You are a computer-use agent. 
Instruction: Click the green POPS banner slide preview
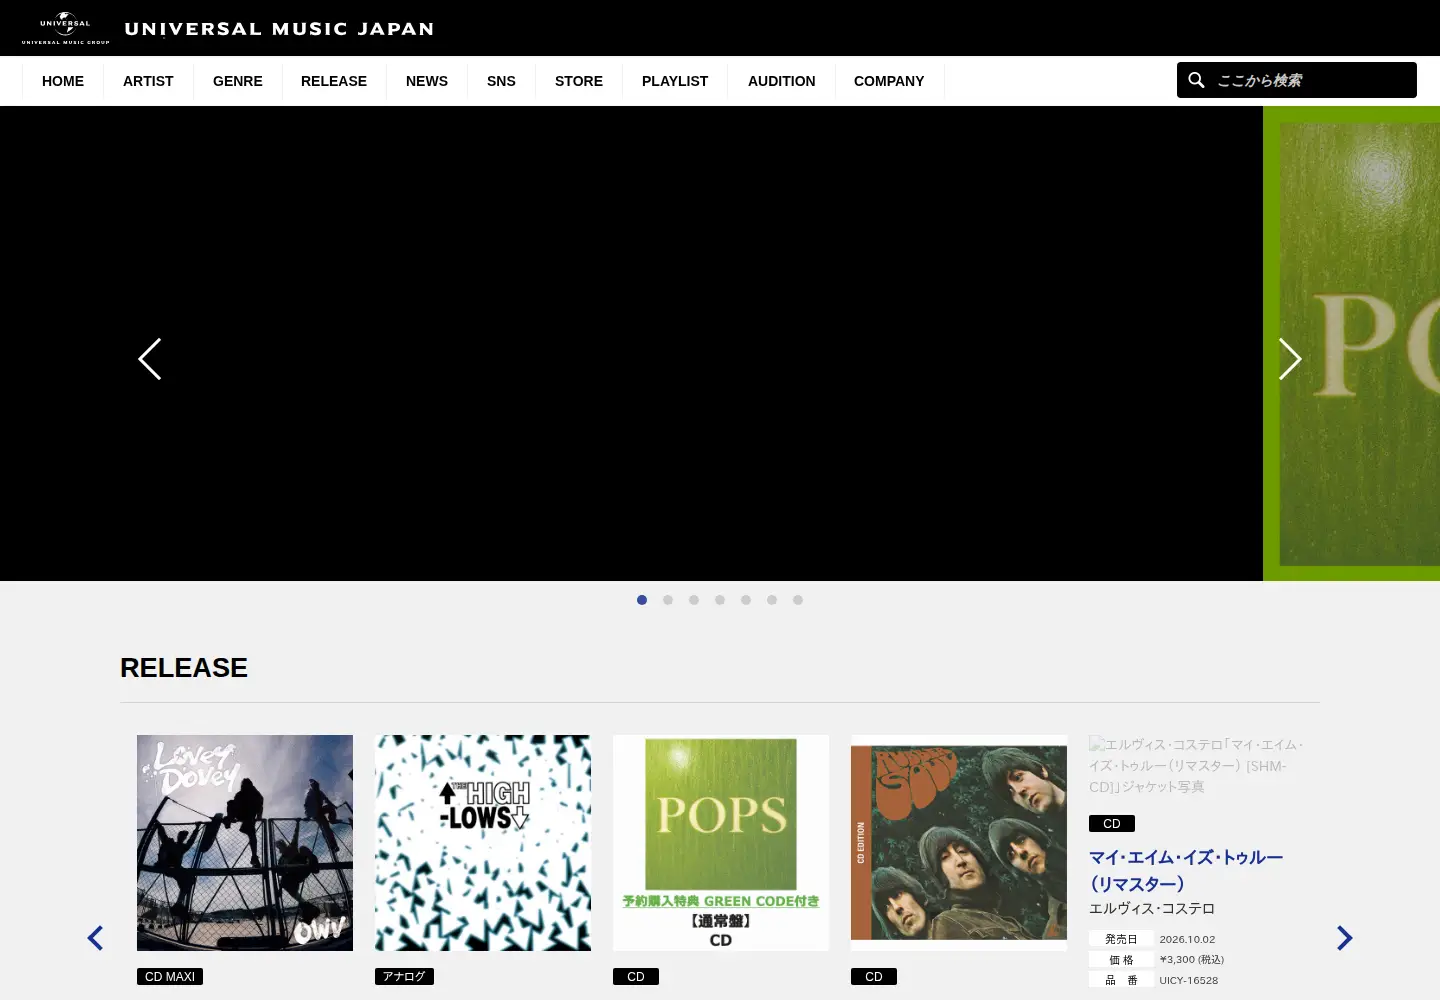tap(1352, 343)
